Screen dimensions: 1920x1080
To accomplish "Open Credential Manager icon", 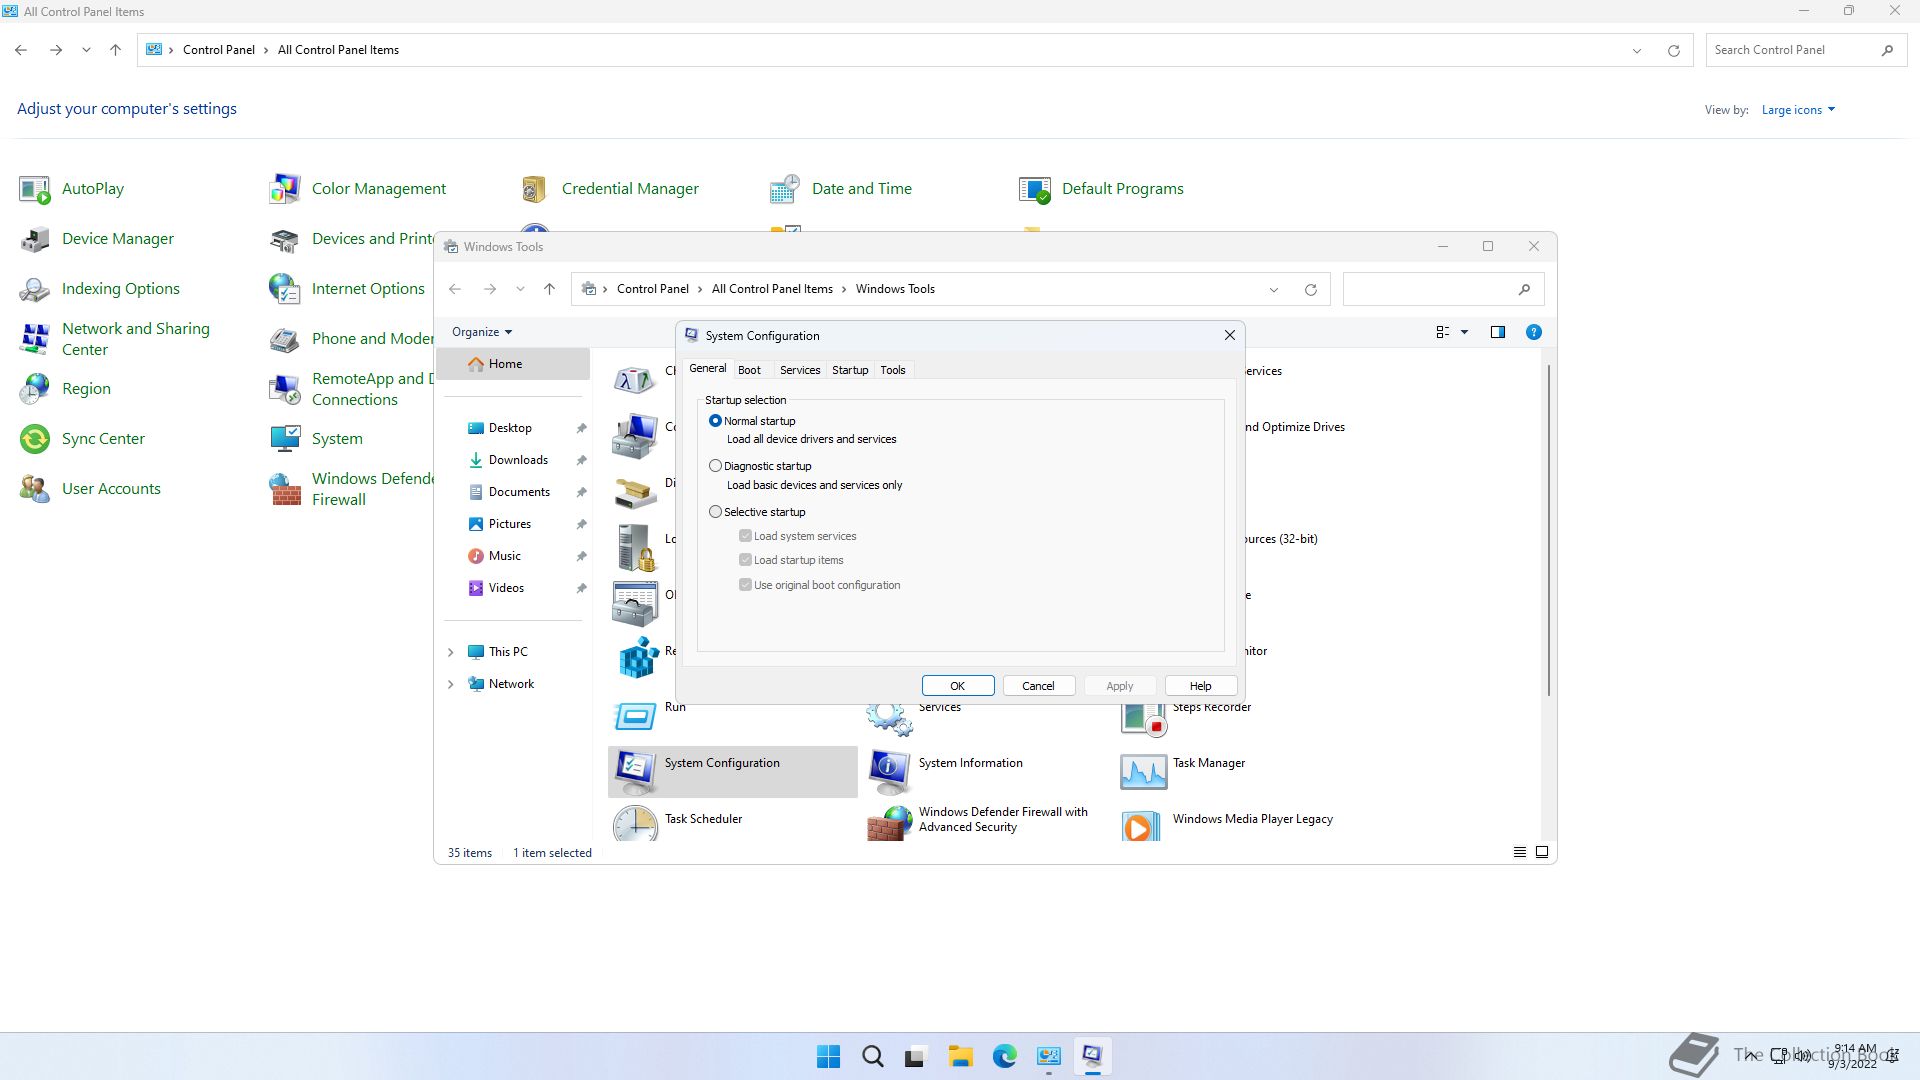I will coord(534,189).
